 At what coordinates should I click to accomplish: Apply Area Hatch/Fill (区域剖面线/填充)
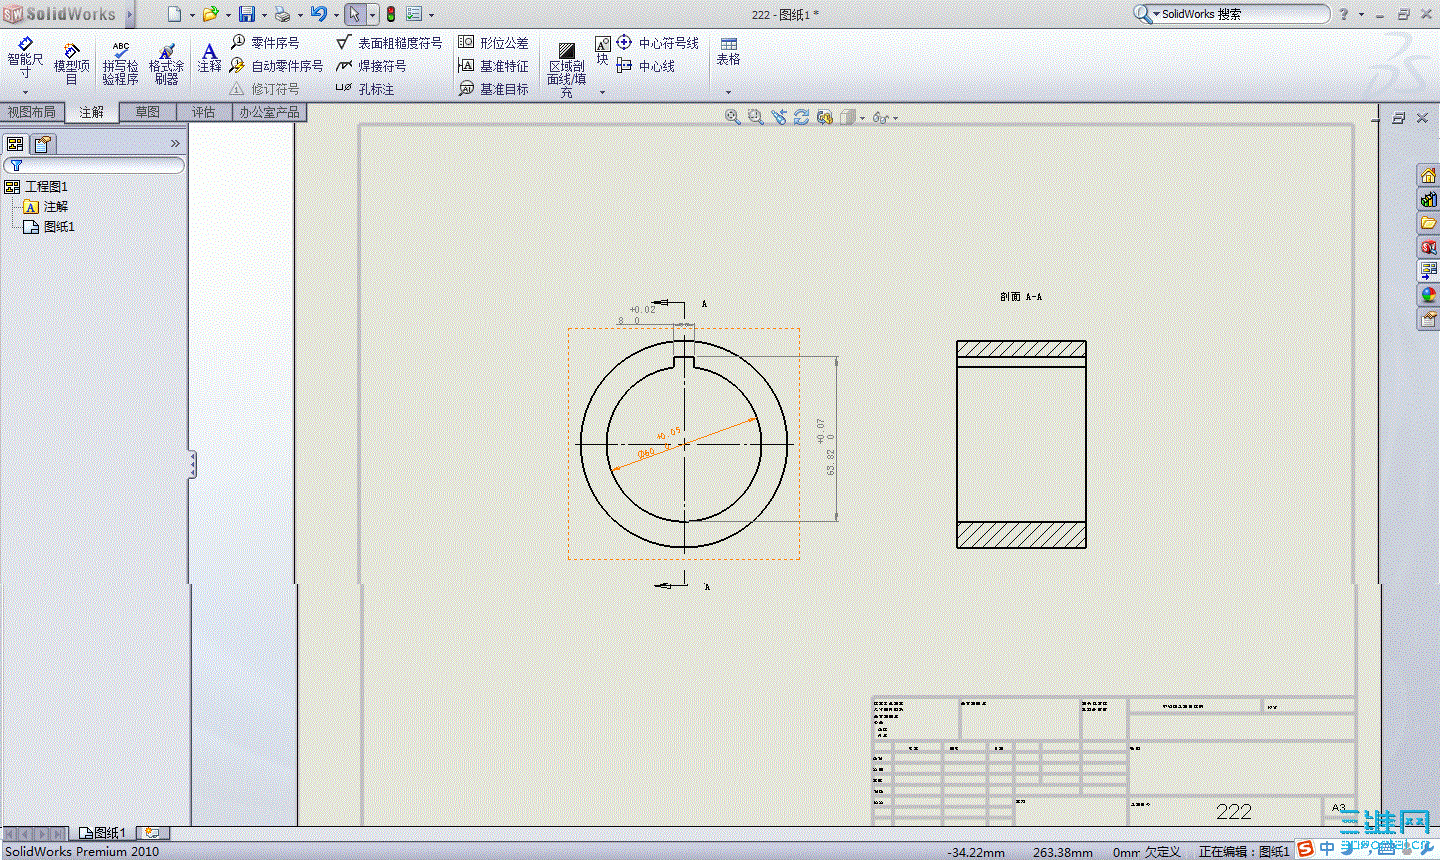click(566, 69)
